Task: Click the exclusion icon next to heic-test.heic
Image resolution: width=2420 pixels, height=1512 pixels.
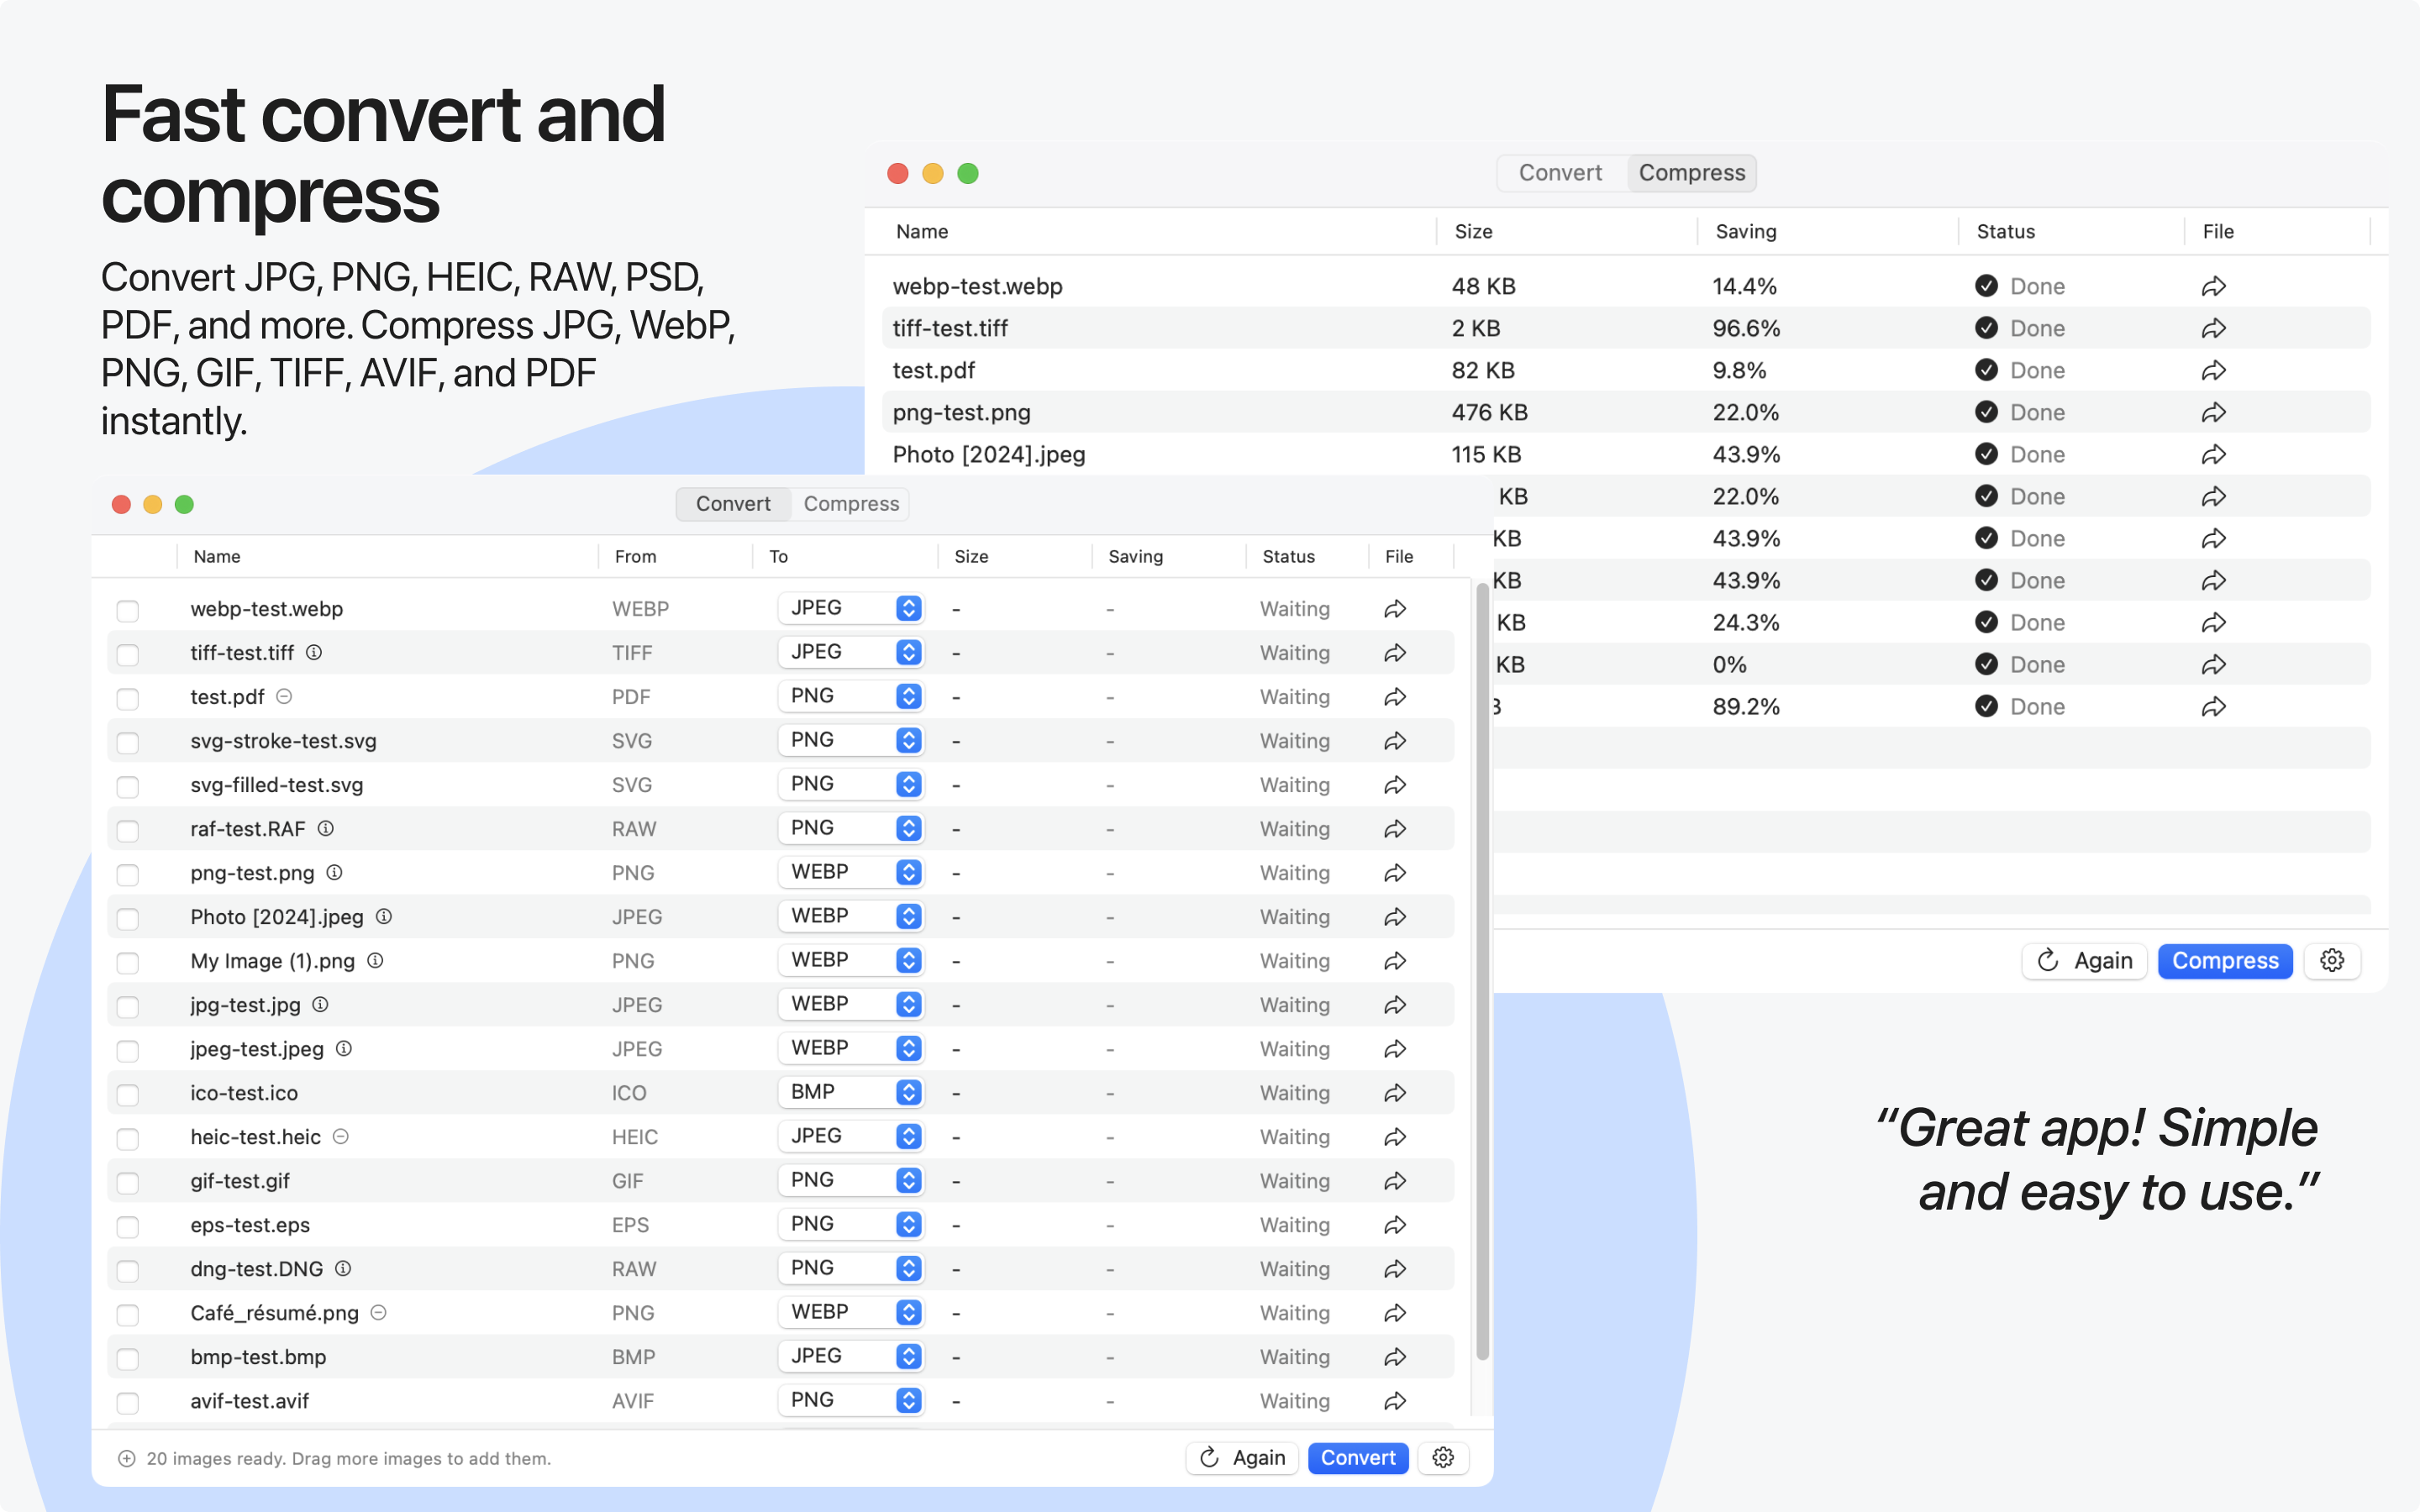Action: point(339,1137)
